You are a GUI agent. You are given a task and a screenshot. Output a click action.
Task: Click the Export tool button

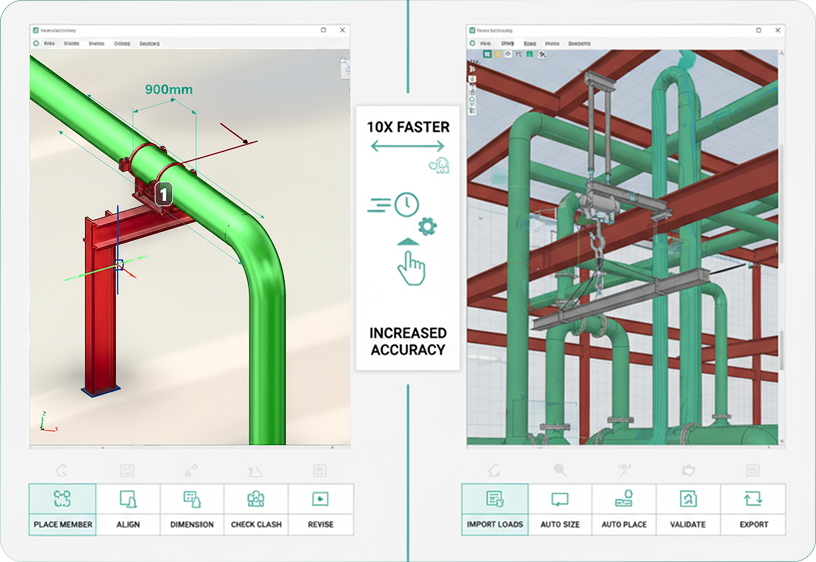[753, 509]
